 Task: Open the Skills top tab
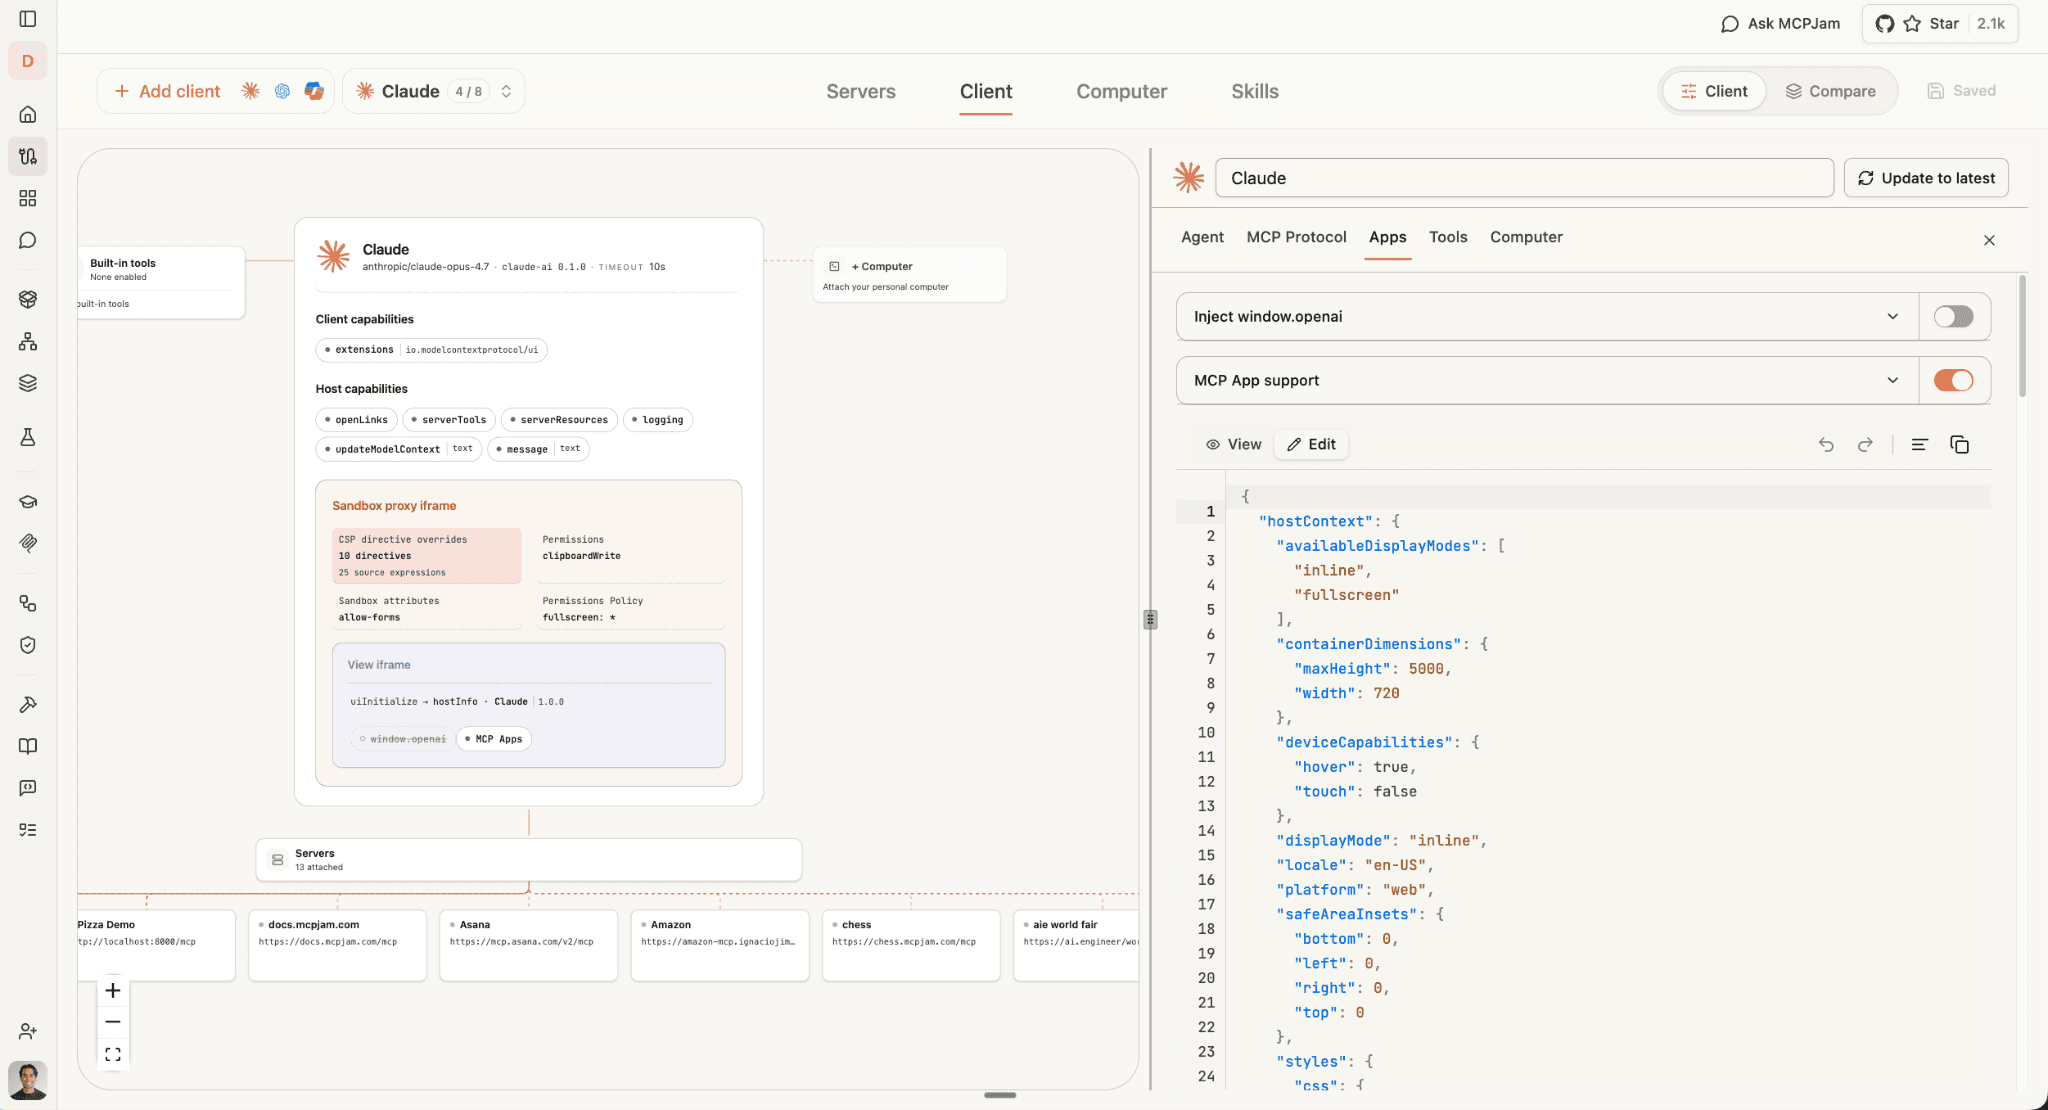coord(1254,91)
